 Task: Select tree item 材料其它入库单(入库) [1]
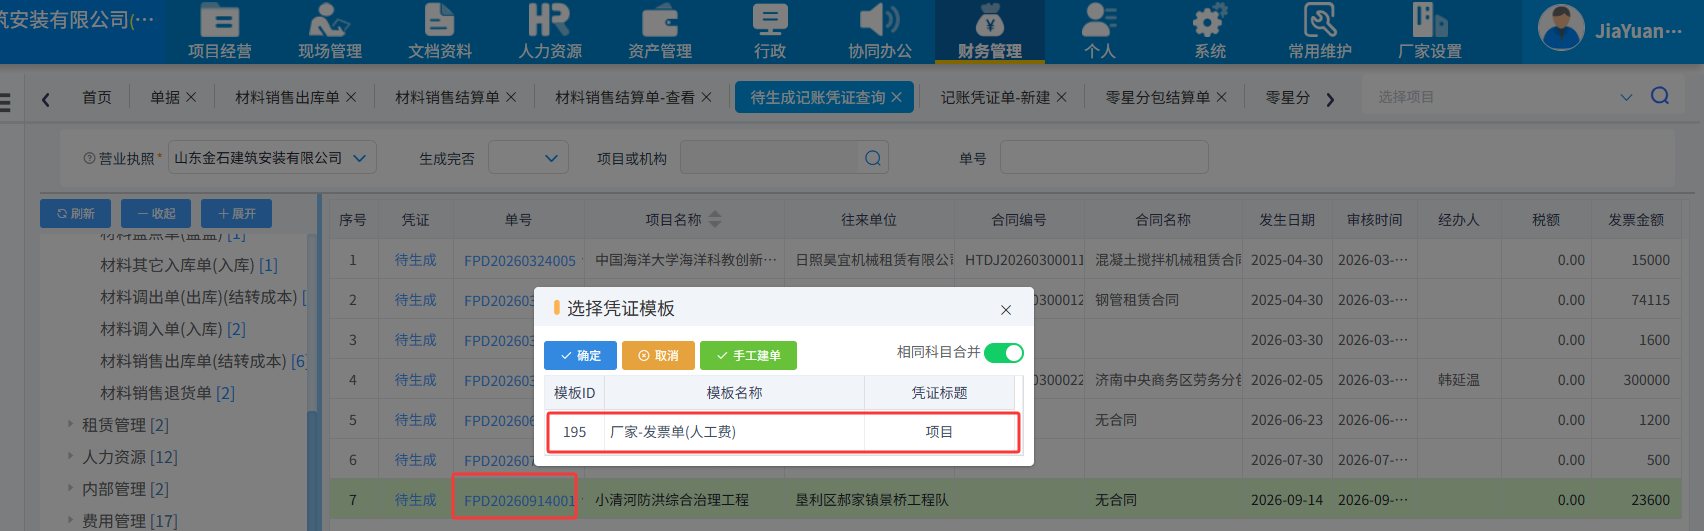click(x=189, y=264)
